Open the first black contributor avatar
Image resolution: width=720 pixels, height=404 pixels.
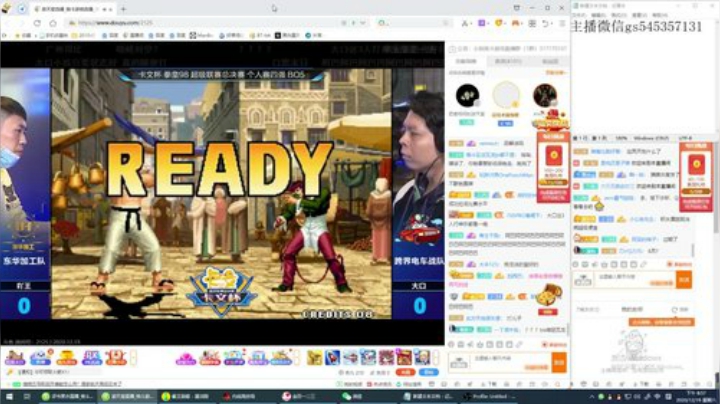467,95
